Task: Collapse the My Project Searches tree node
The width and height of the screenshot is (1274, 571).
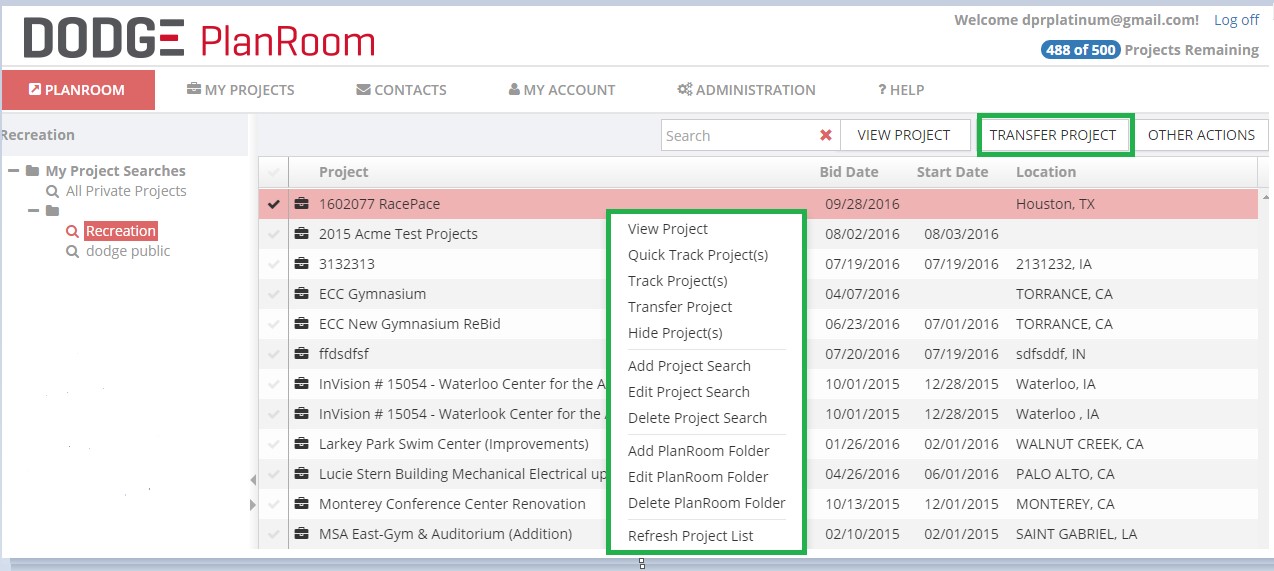Action: point(14,171)
